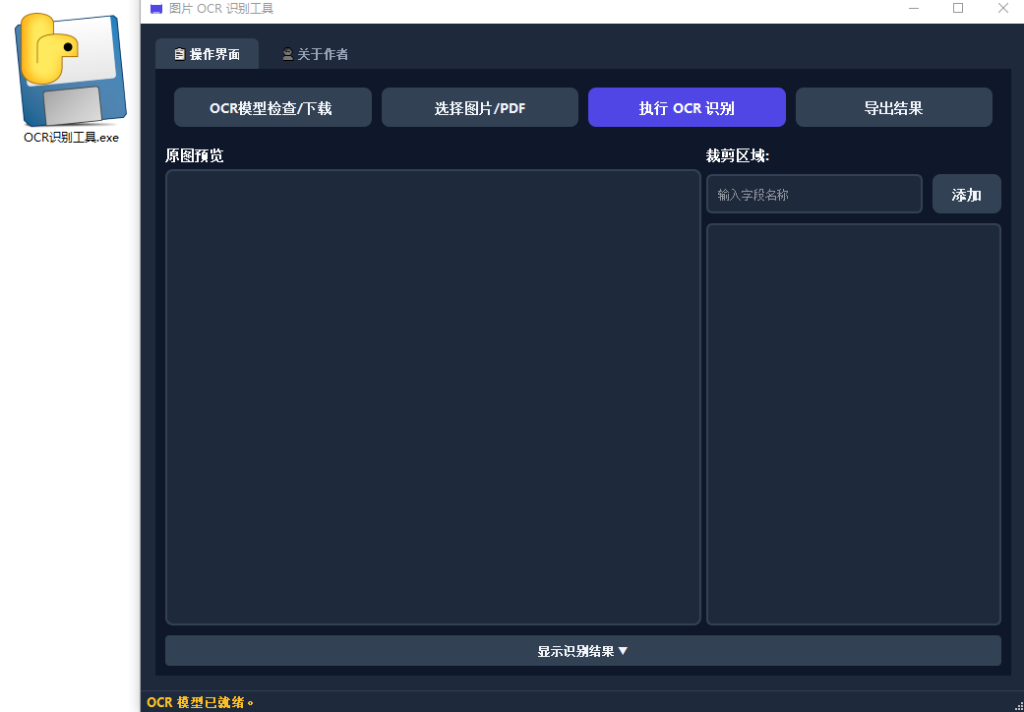Run recognition via 执行 OCR 识别
Image resolution: width=1024 pixels, height=712 pixels.
point(686,107)
